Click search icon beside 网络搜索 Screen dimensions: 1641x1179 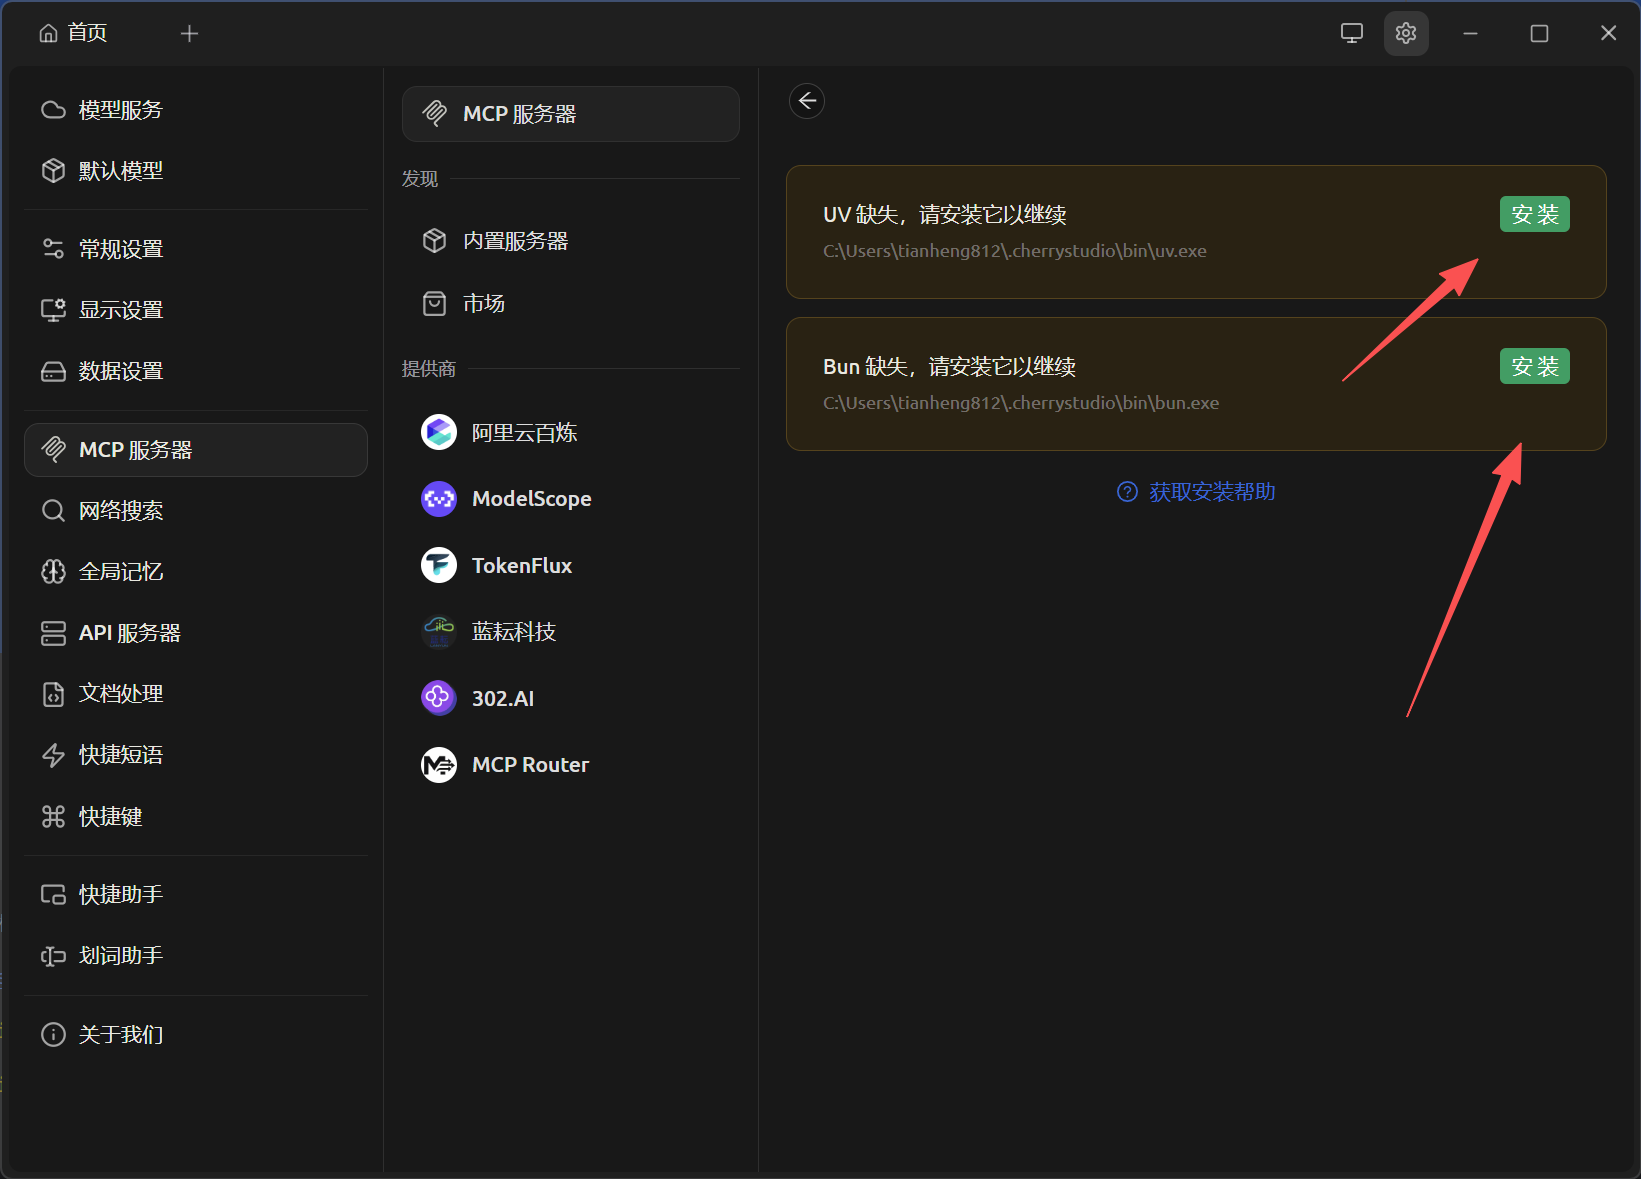[x=53, y=511]
